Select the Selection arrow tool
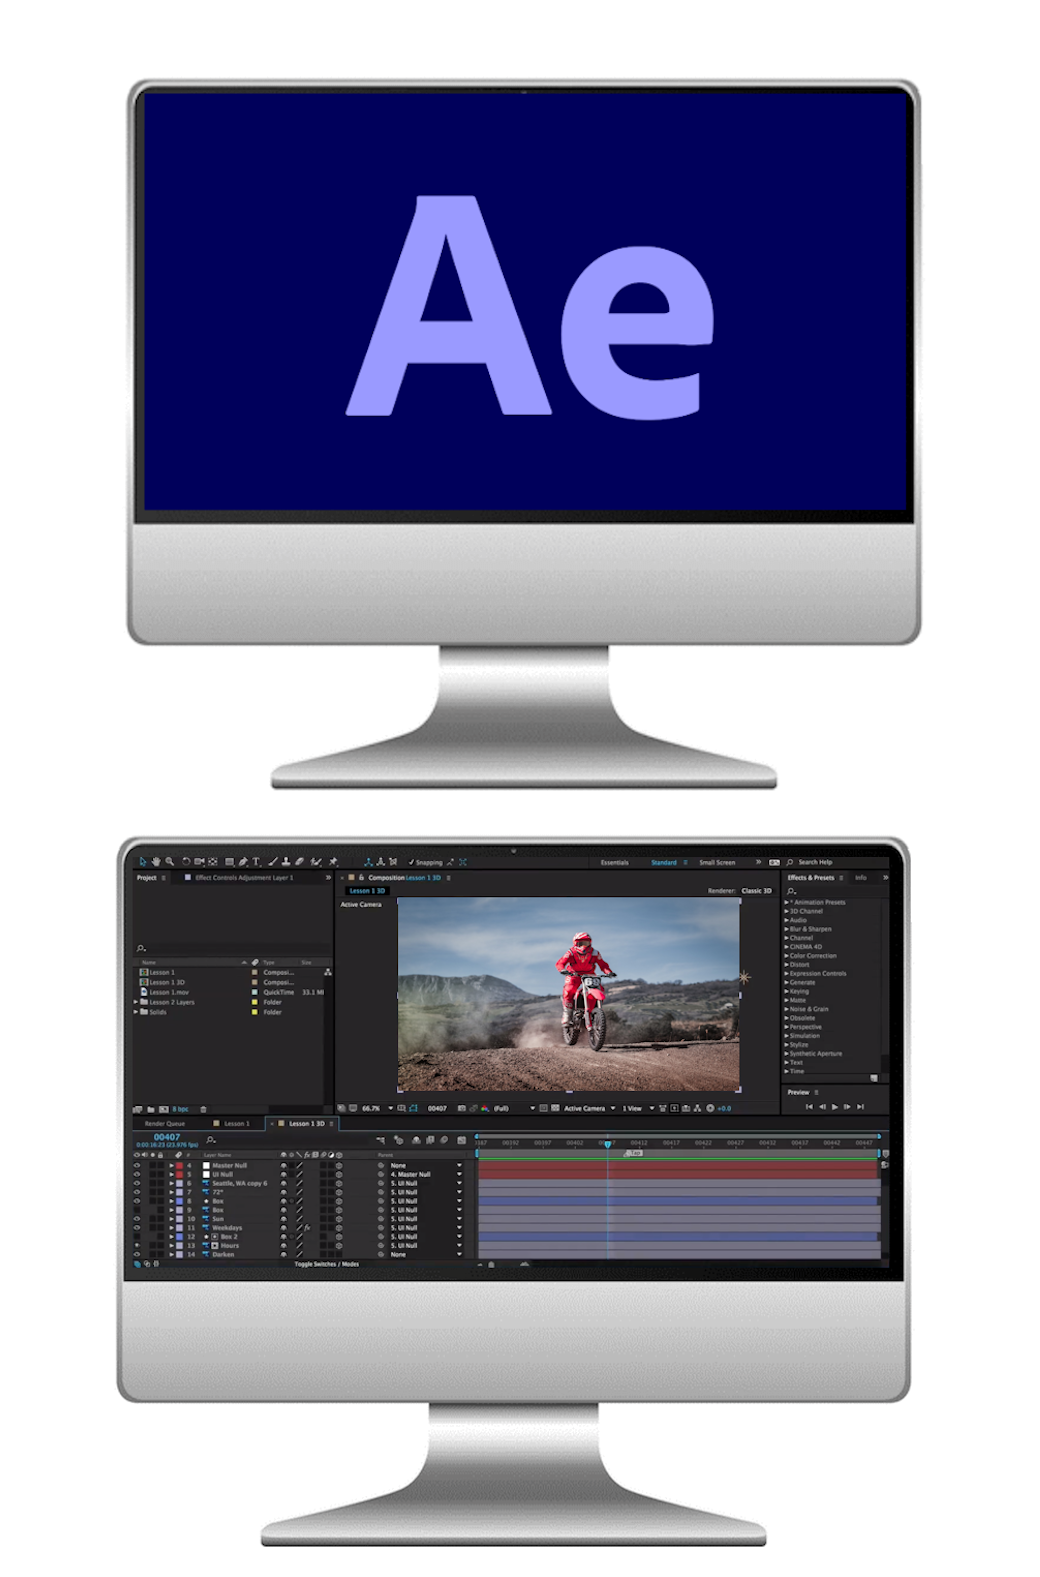This screenshot has height=1577, width=1040. point(143,862)
